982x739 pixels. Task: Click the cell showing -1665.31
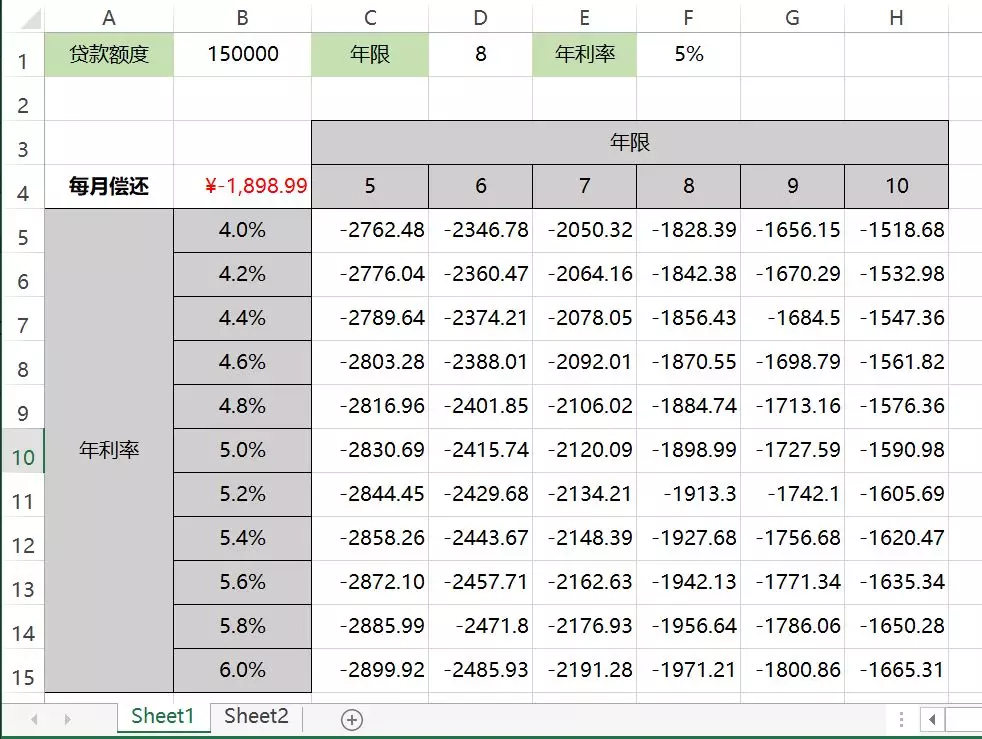point(896,671)
